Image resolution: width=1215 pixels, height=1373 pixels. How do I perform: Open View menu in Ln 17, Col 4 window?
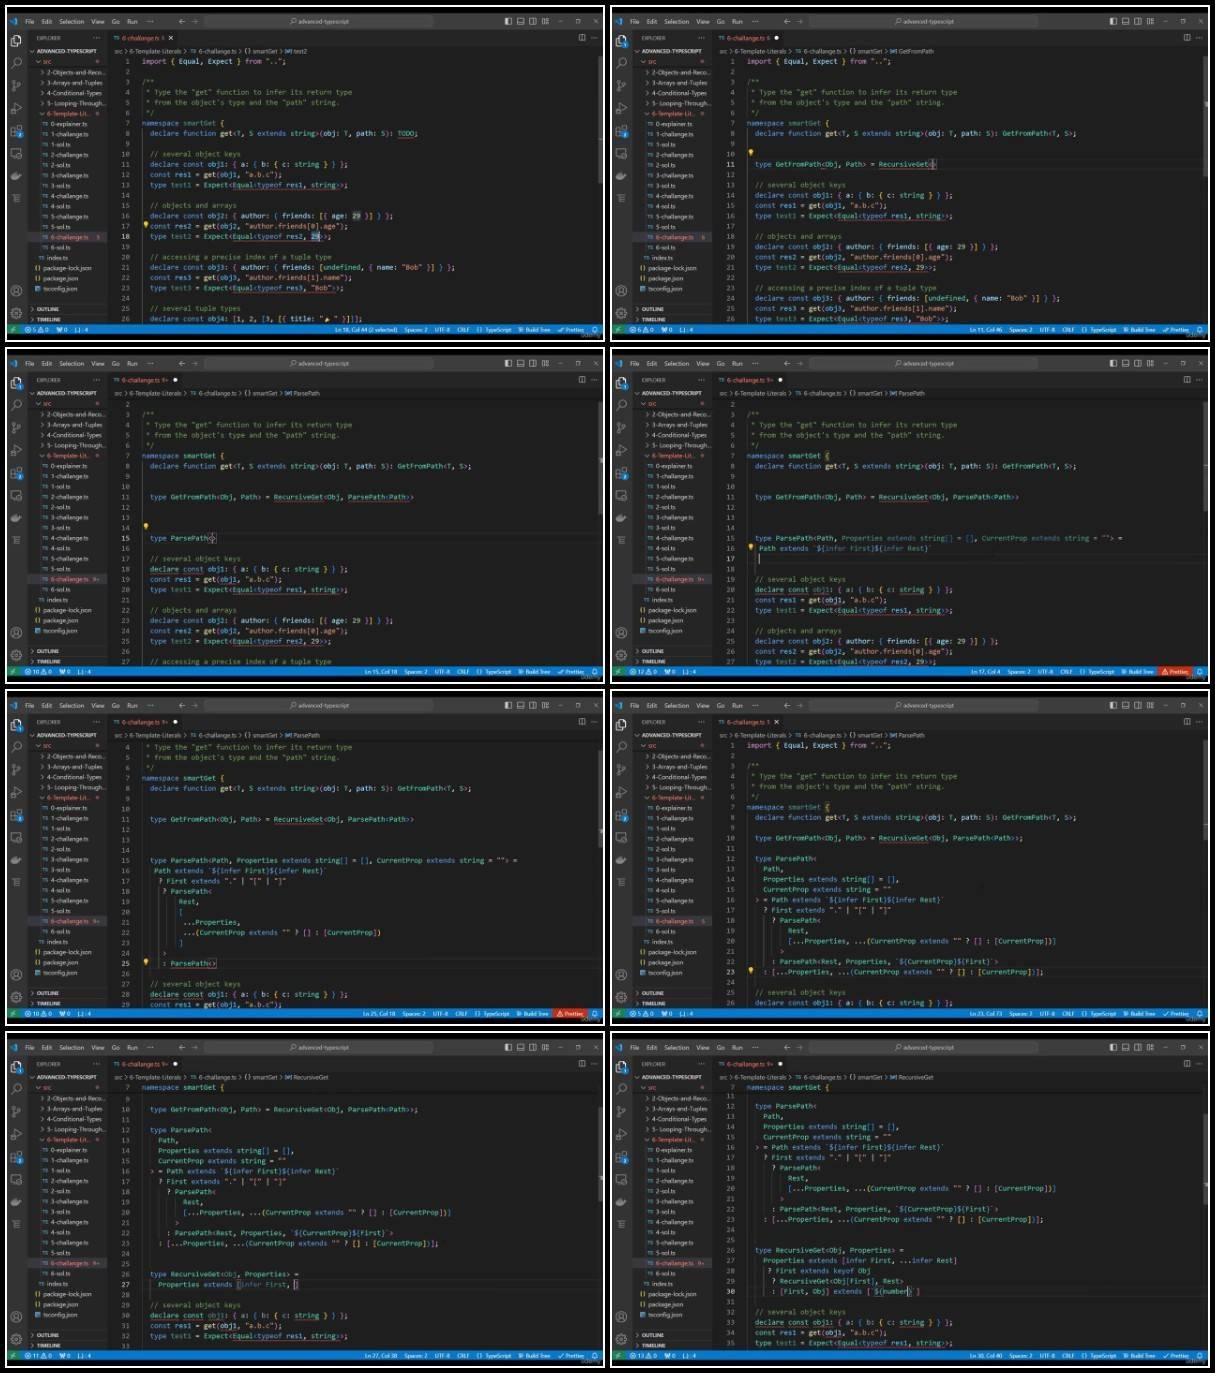coord(702,363)
